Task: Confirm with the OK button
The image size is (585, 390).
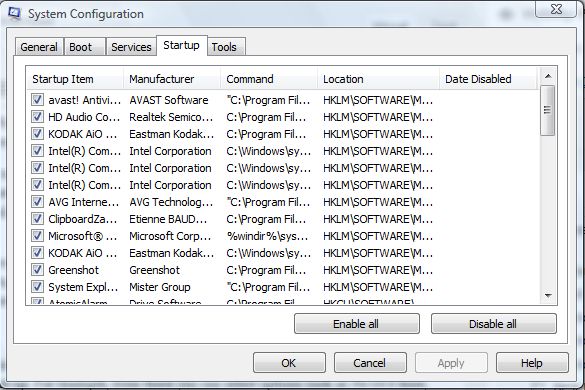Action: [x=289, y=363]
